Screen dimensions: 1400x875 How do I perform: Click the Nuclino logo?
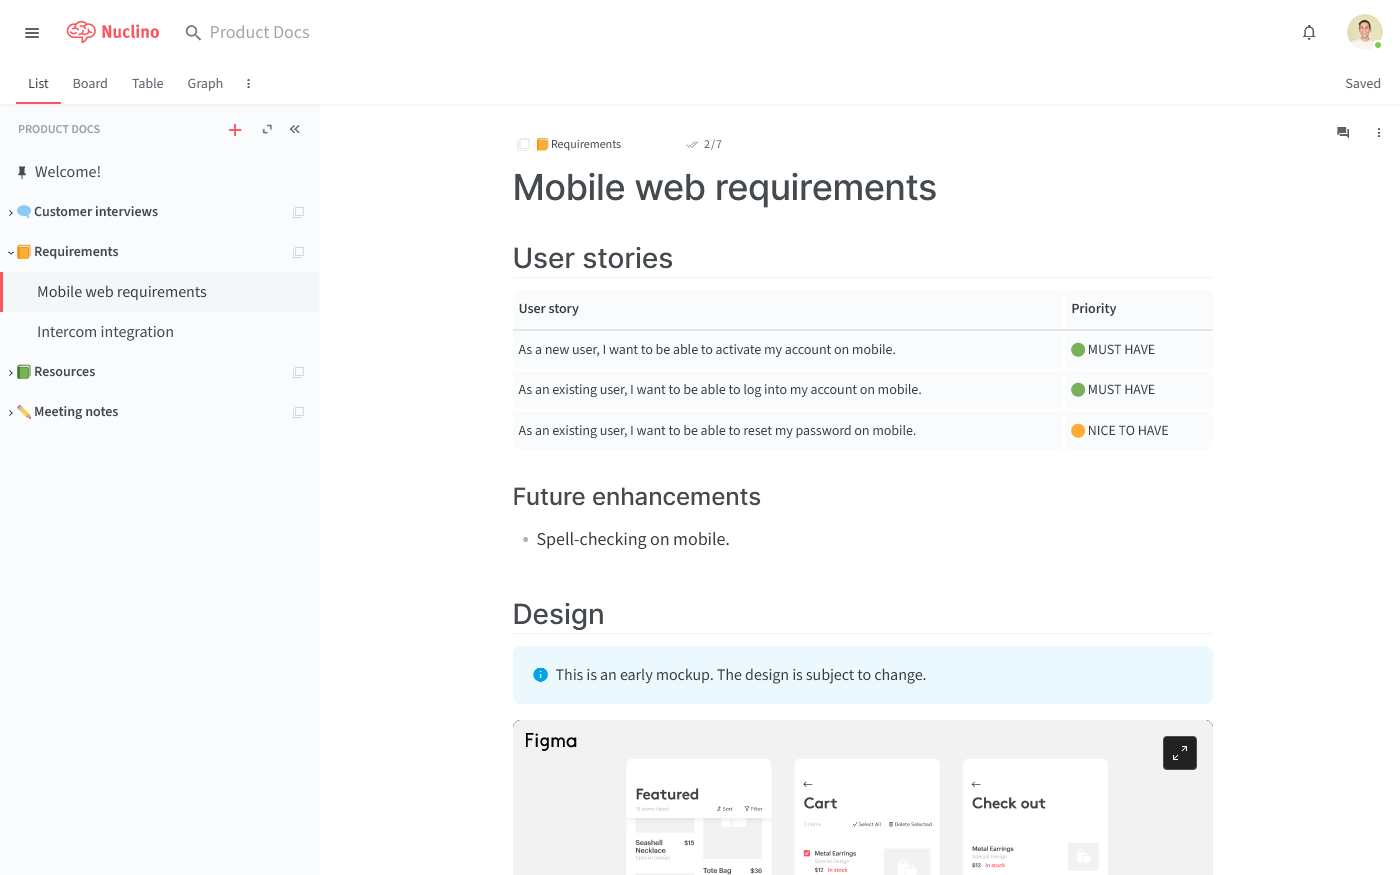(x=112, y=31)
